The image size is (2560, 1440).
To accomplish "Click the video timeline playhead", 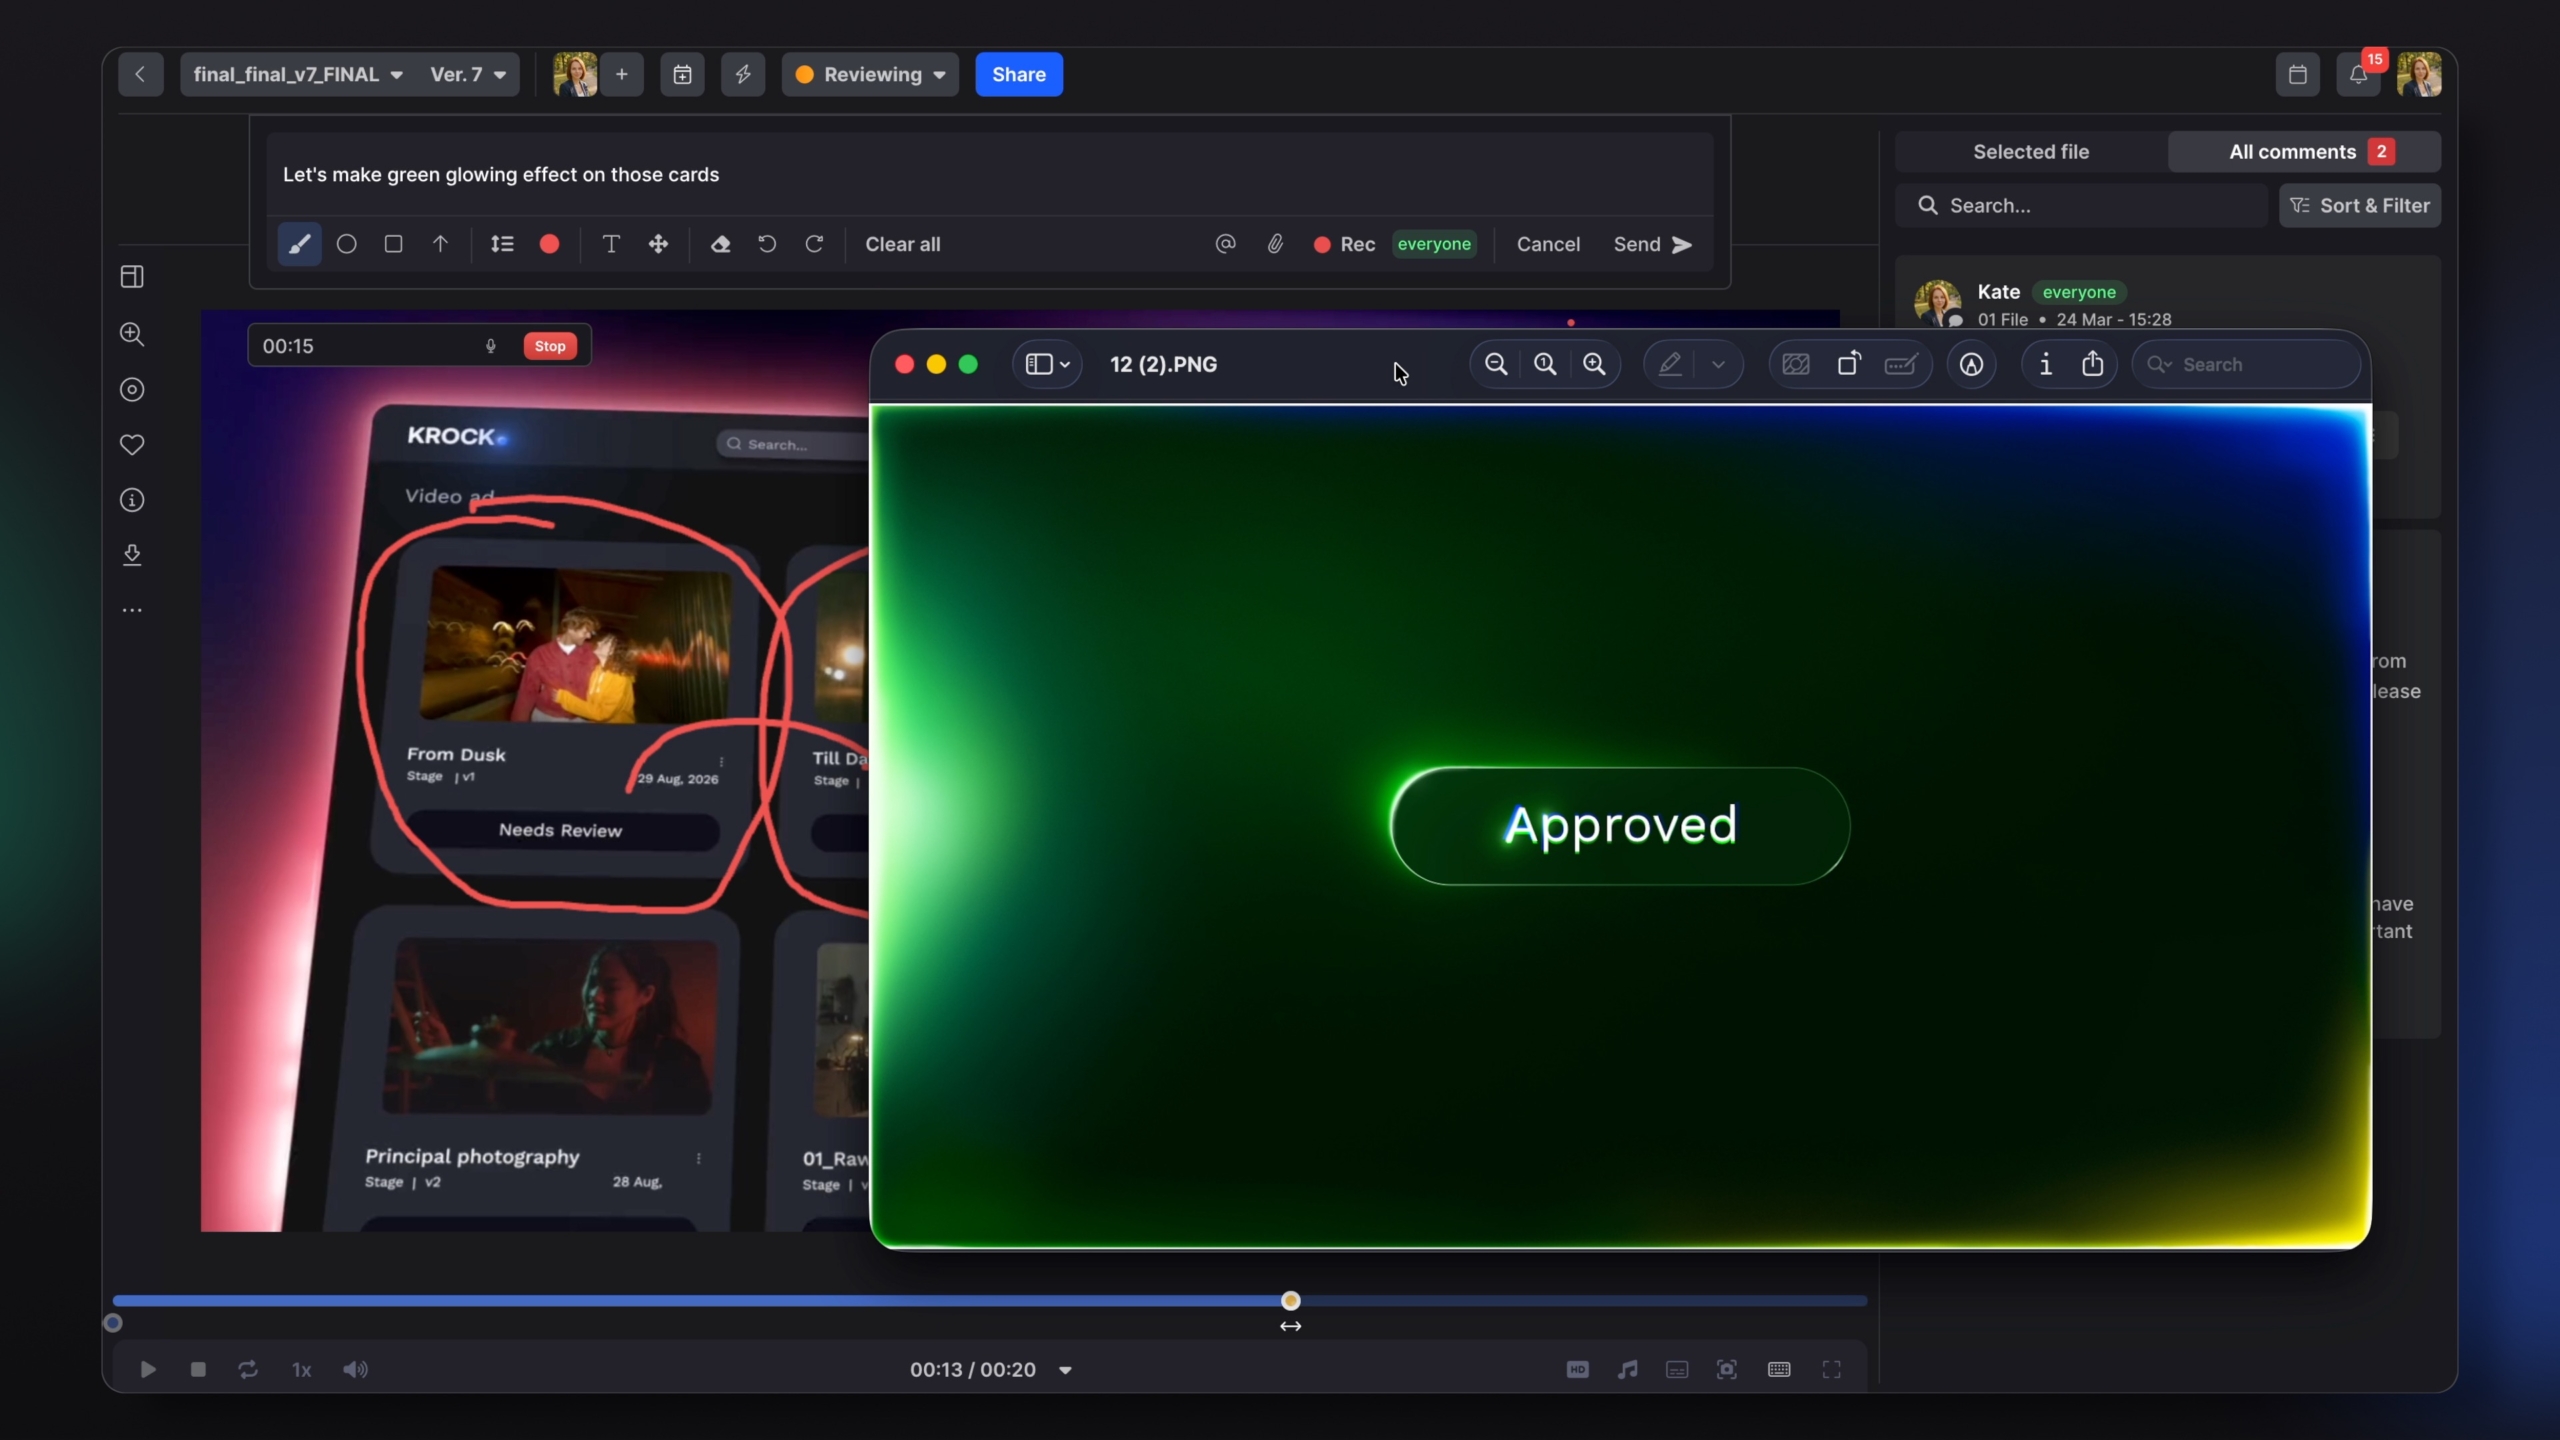I will [x=1291, y=1301].
